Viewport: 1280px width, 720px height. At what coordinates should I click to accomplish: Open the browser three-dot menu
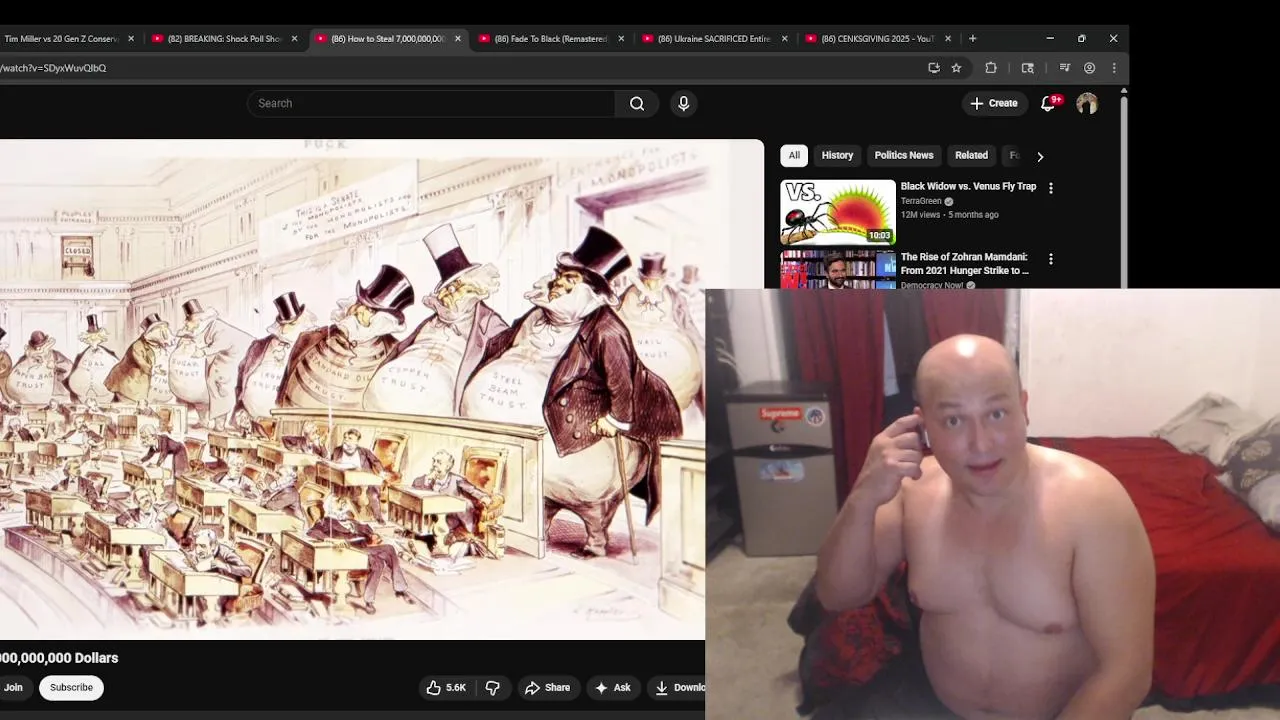click(x=1114, y=68)
